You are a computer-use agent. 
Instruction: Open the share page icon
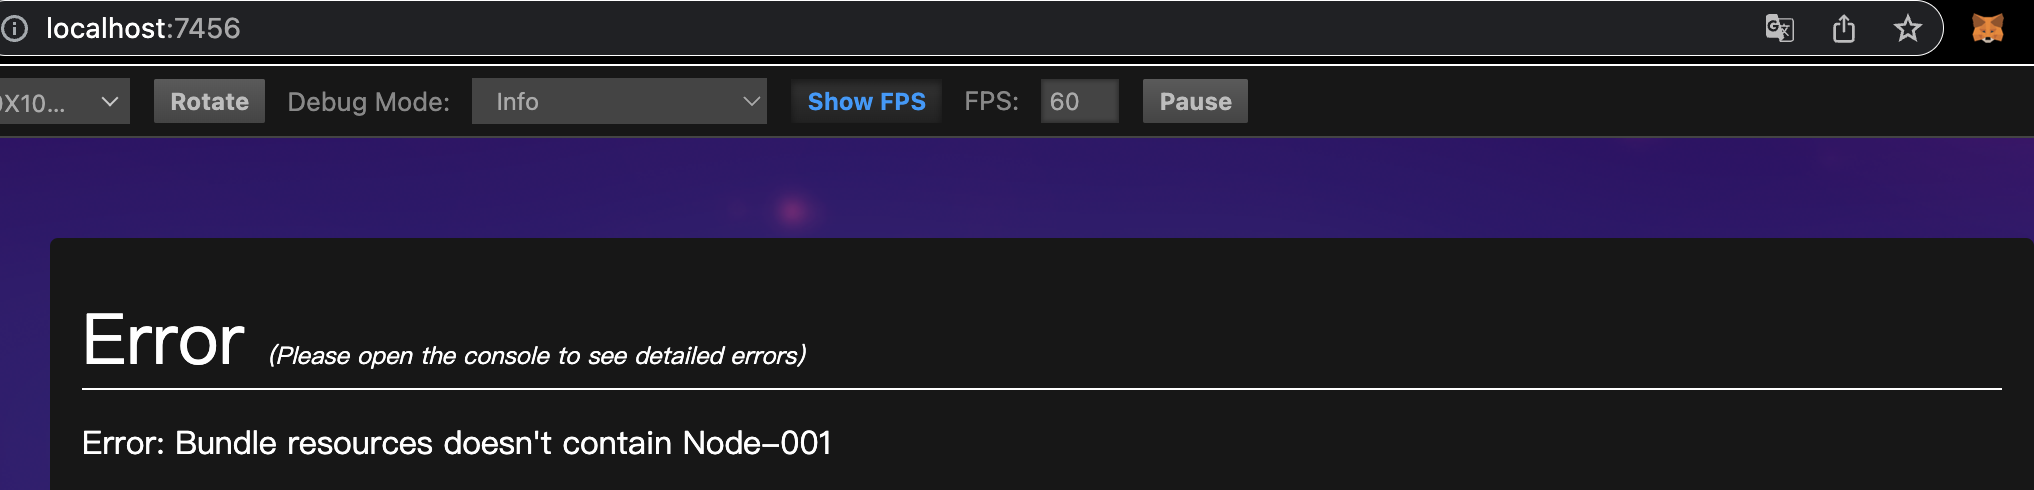(1843, 28)
